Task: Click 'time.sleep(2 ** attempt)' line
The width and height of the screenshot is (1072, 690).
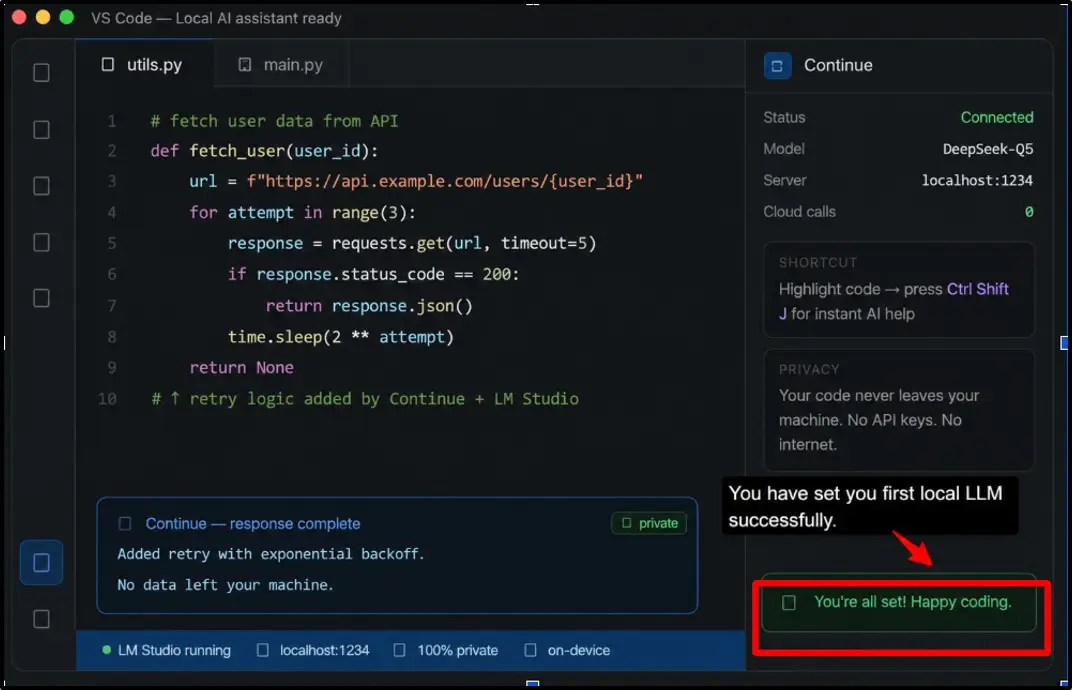Action: [340, 336]
